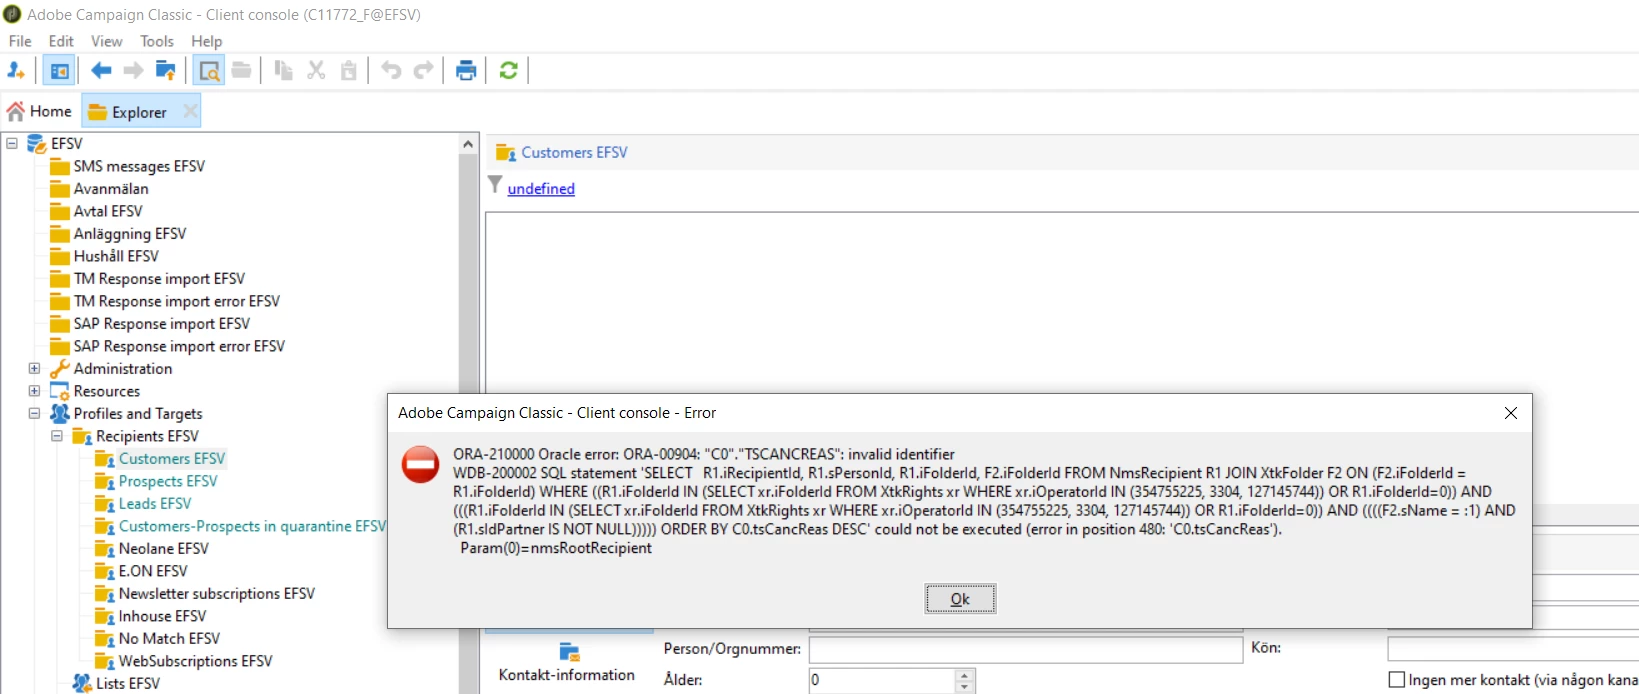1639x694 pixels.
Task: Click the Cut scissors icon
Action: tap(316, 70)
